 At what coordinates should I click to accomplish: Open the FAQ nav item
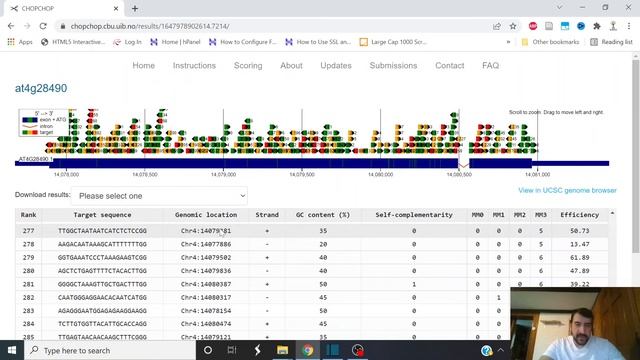pyautogui.click(x=491, y=65)
